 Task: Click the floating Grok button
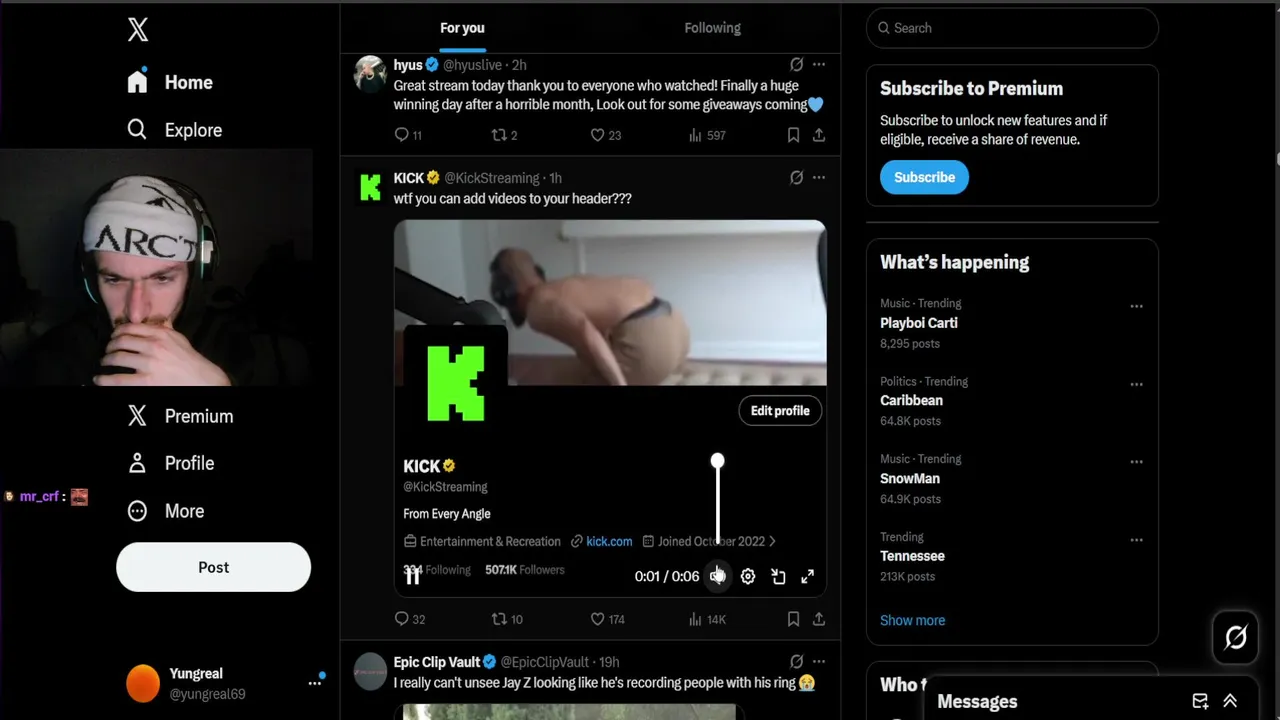tap(1236, 637)
